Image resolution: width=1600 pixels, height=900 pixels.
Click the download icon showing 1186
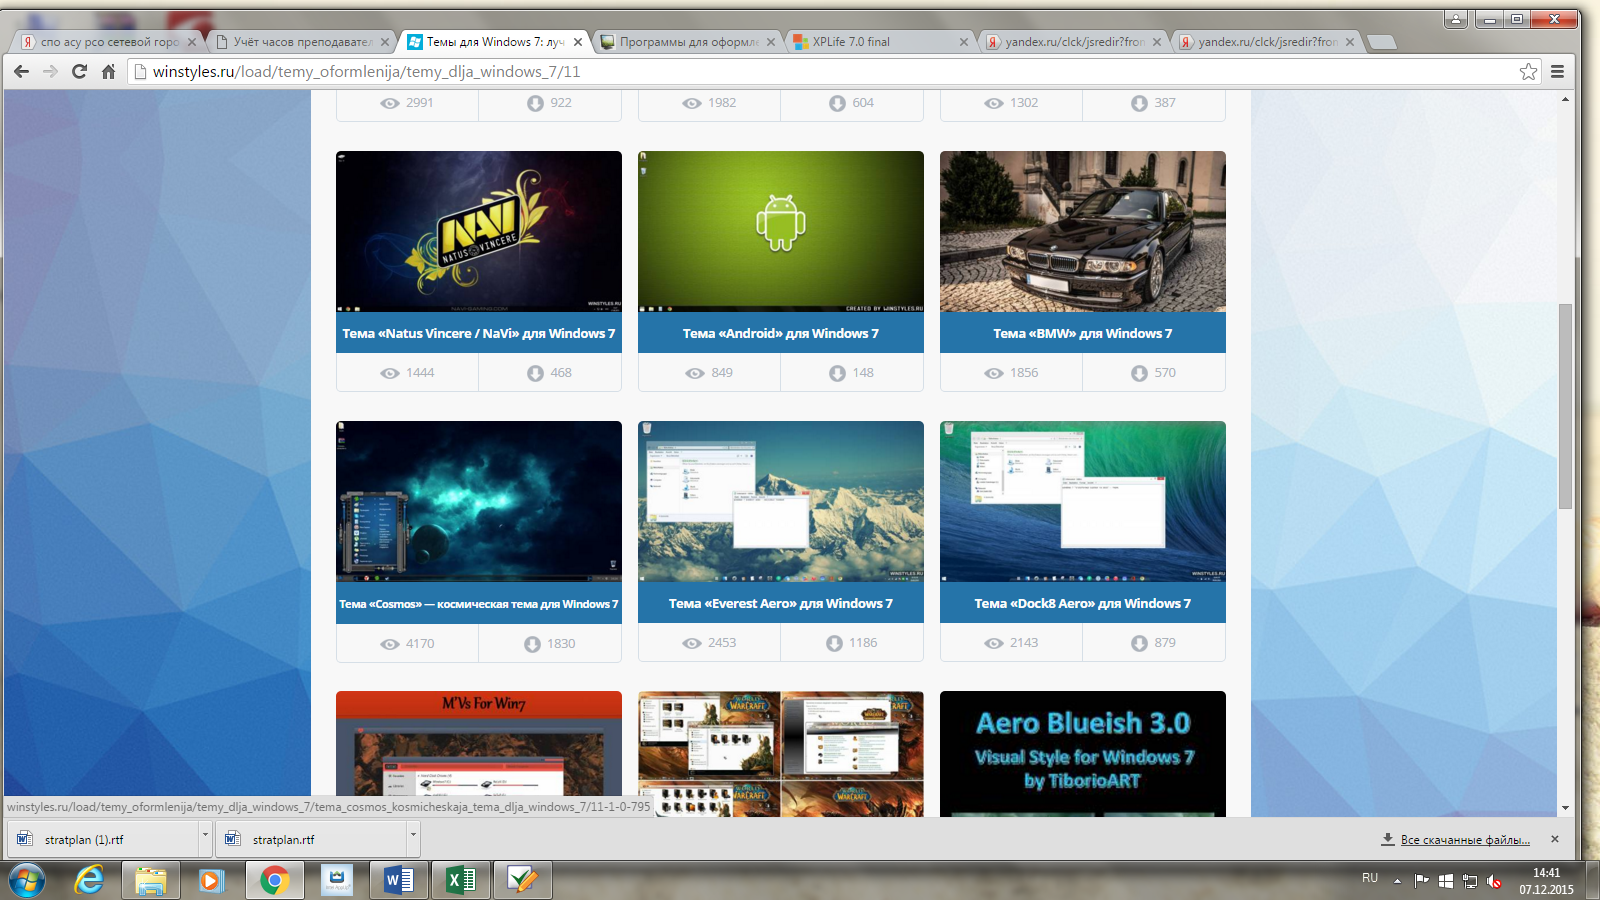834,643
